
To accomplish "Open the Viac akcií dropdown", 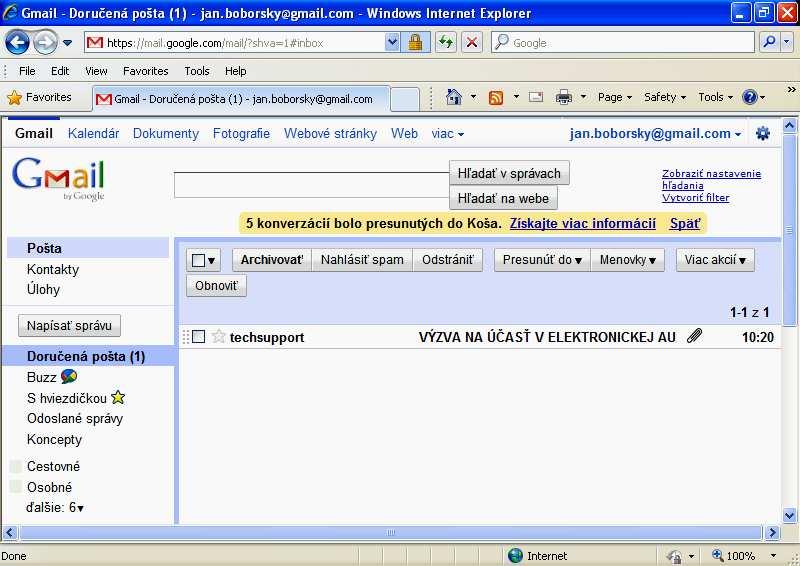I will point(715,260).
